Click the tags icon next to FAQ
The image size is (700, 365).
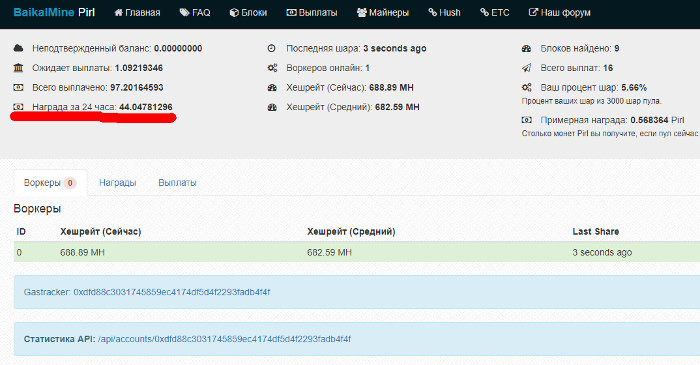184,12
